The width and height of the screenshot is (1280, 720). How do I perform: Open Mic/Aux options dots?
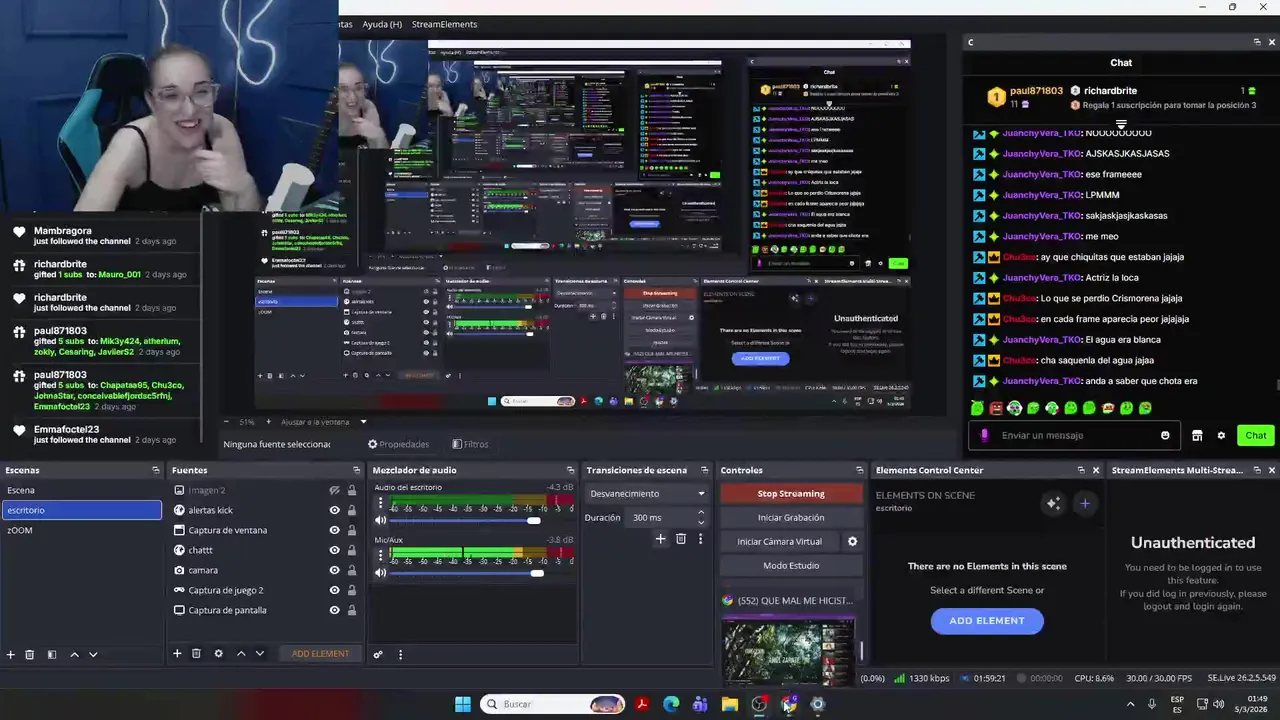click(380, 557)
